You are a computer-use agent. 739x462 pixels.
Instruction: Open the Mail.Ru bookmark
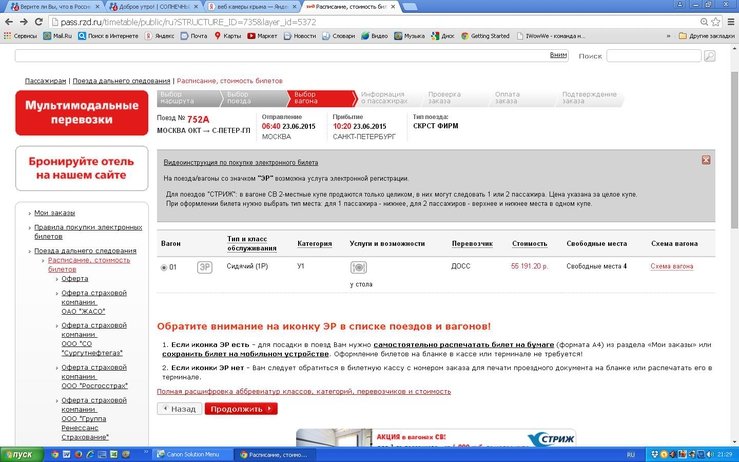pos(56,36)
